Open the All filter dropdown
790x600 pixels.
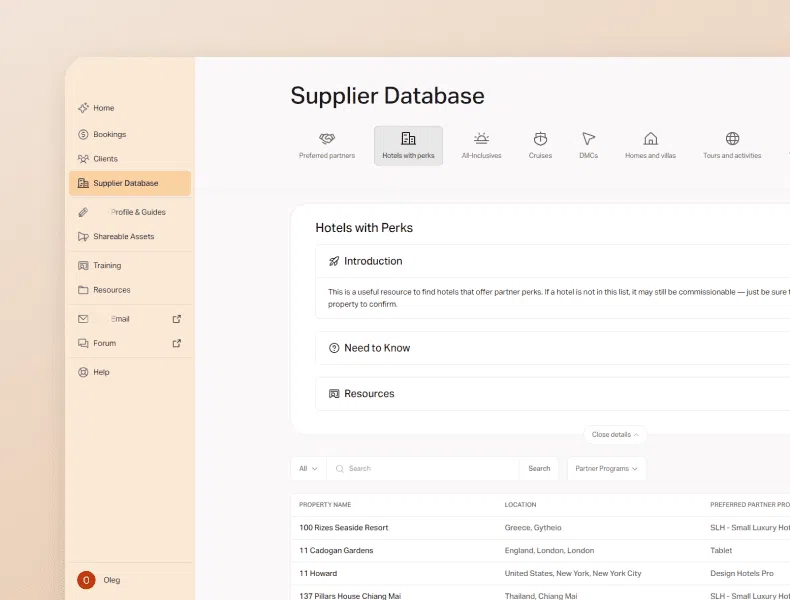[308, 469]
